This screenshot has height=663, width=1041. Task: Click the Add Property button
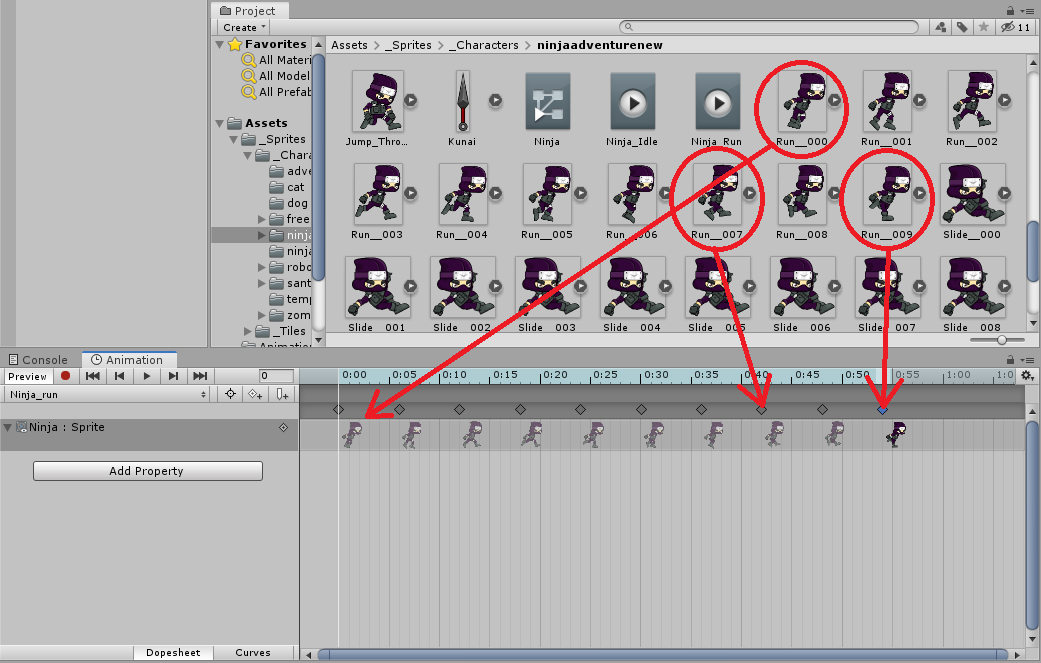click(148, 471)
